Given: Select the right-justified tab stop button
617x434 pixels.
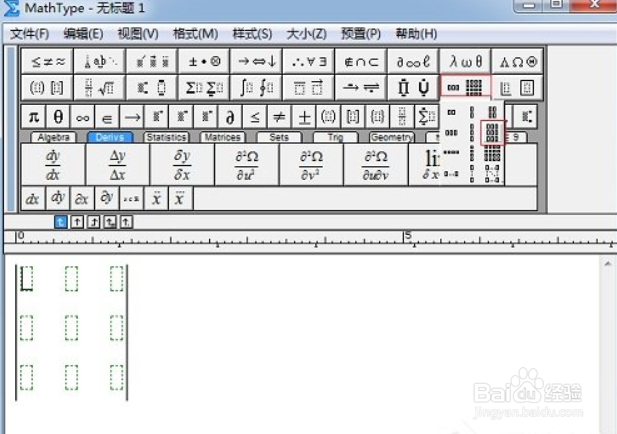Looking at the screenshot, I should [x=94, y=222].
